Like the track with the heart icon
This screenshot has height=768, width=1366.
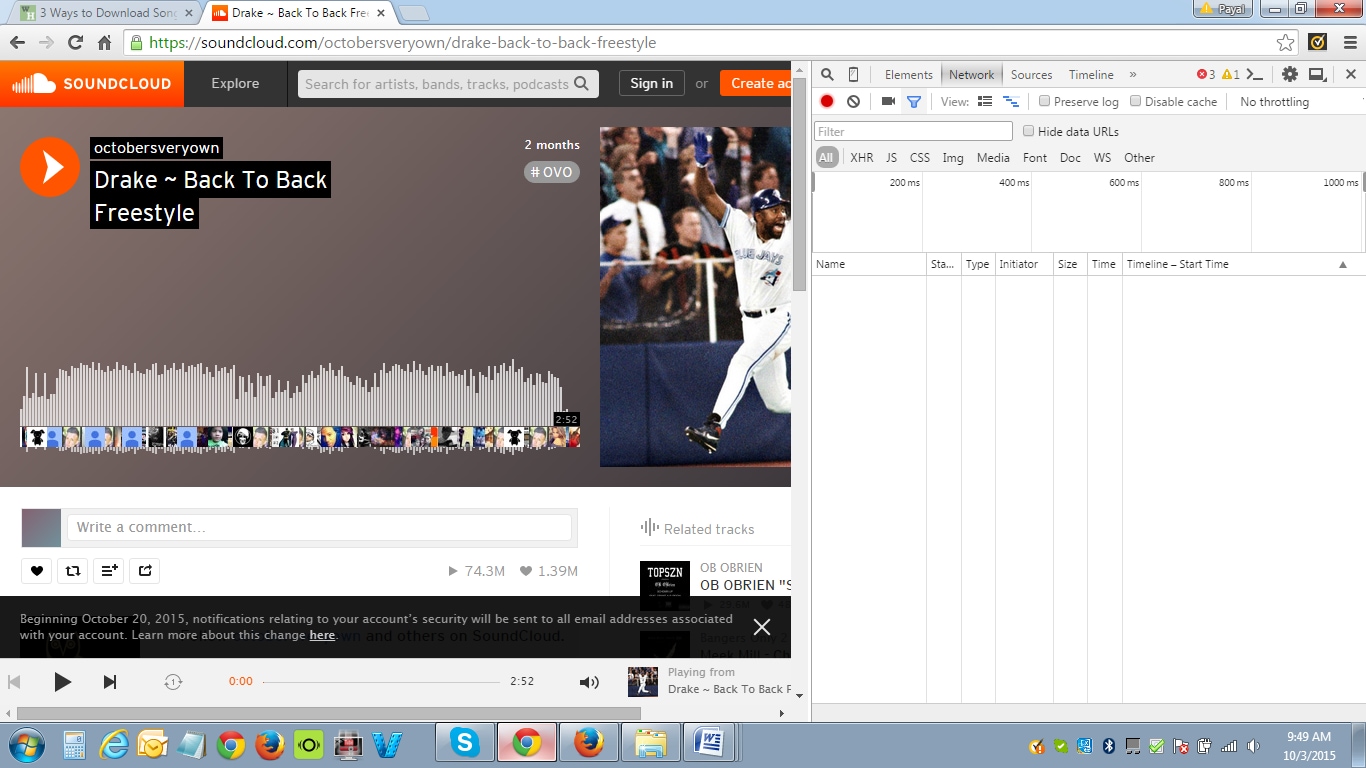pos(37,571)
